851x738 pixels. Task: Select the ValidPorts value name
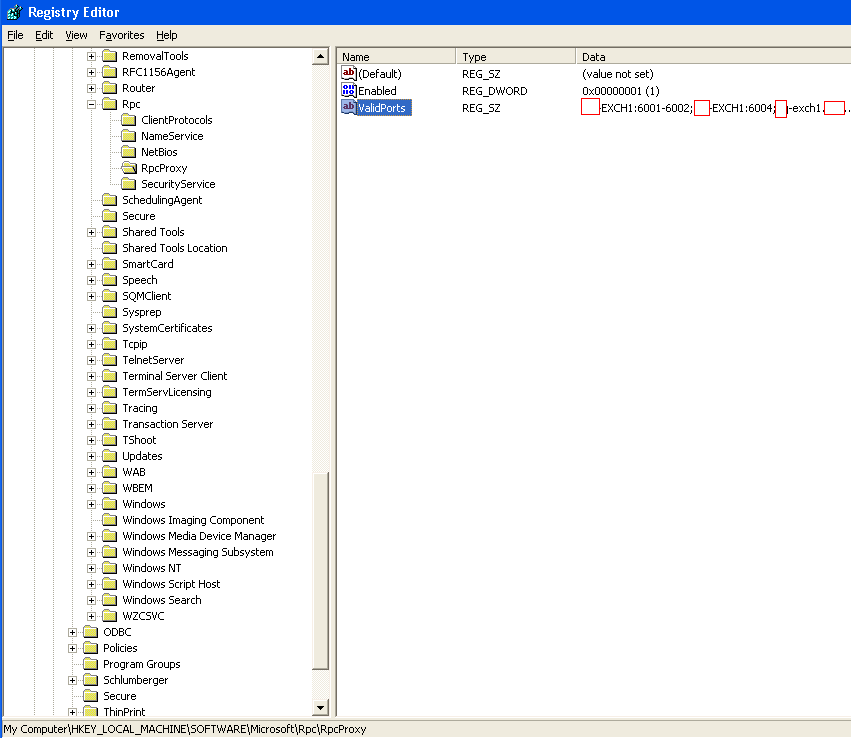(x=382, y=108)
